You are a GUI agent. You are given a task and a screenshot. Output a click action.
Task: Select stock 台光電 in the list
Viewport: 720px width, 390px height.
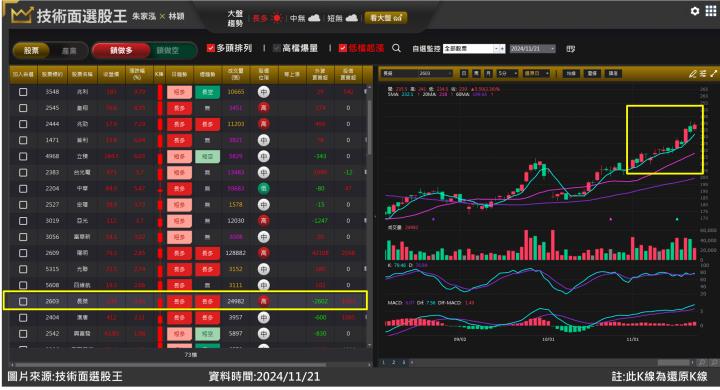click(82, 172)
